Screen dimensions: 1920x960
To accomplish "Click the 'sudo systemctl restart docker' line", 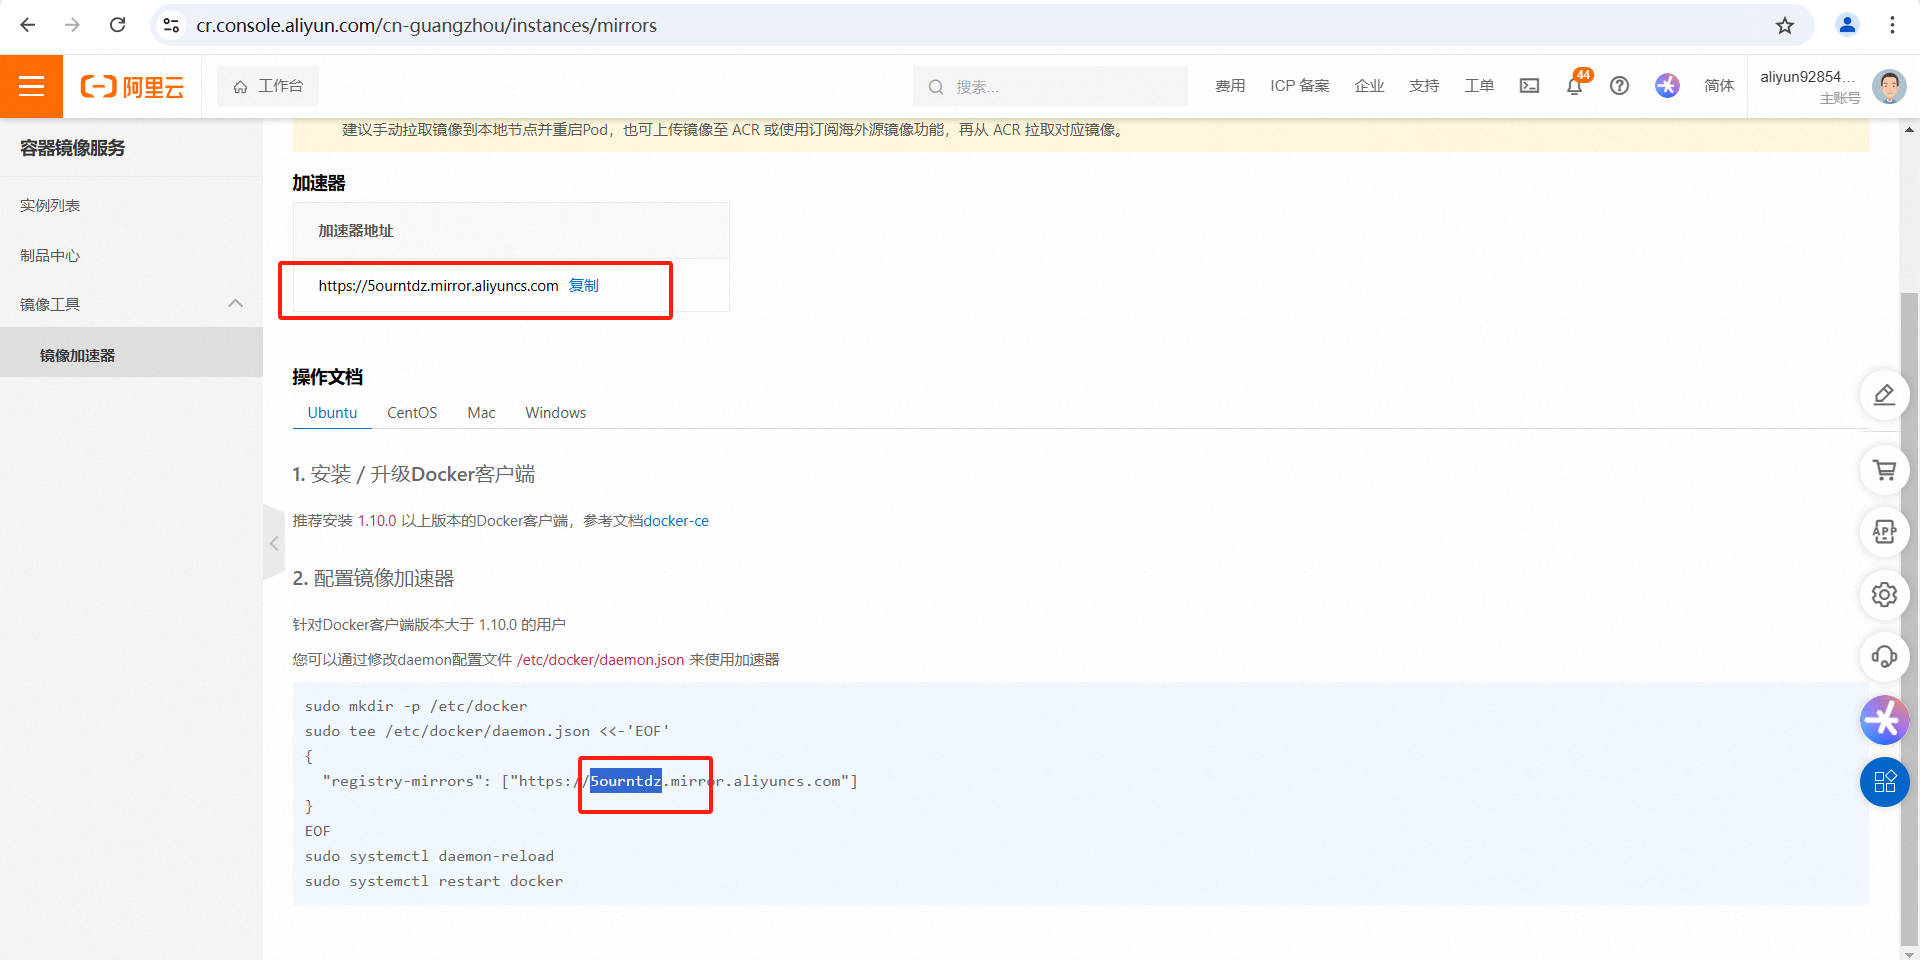I will [x=434, y=881].
